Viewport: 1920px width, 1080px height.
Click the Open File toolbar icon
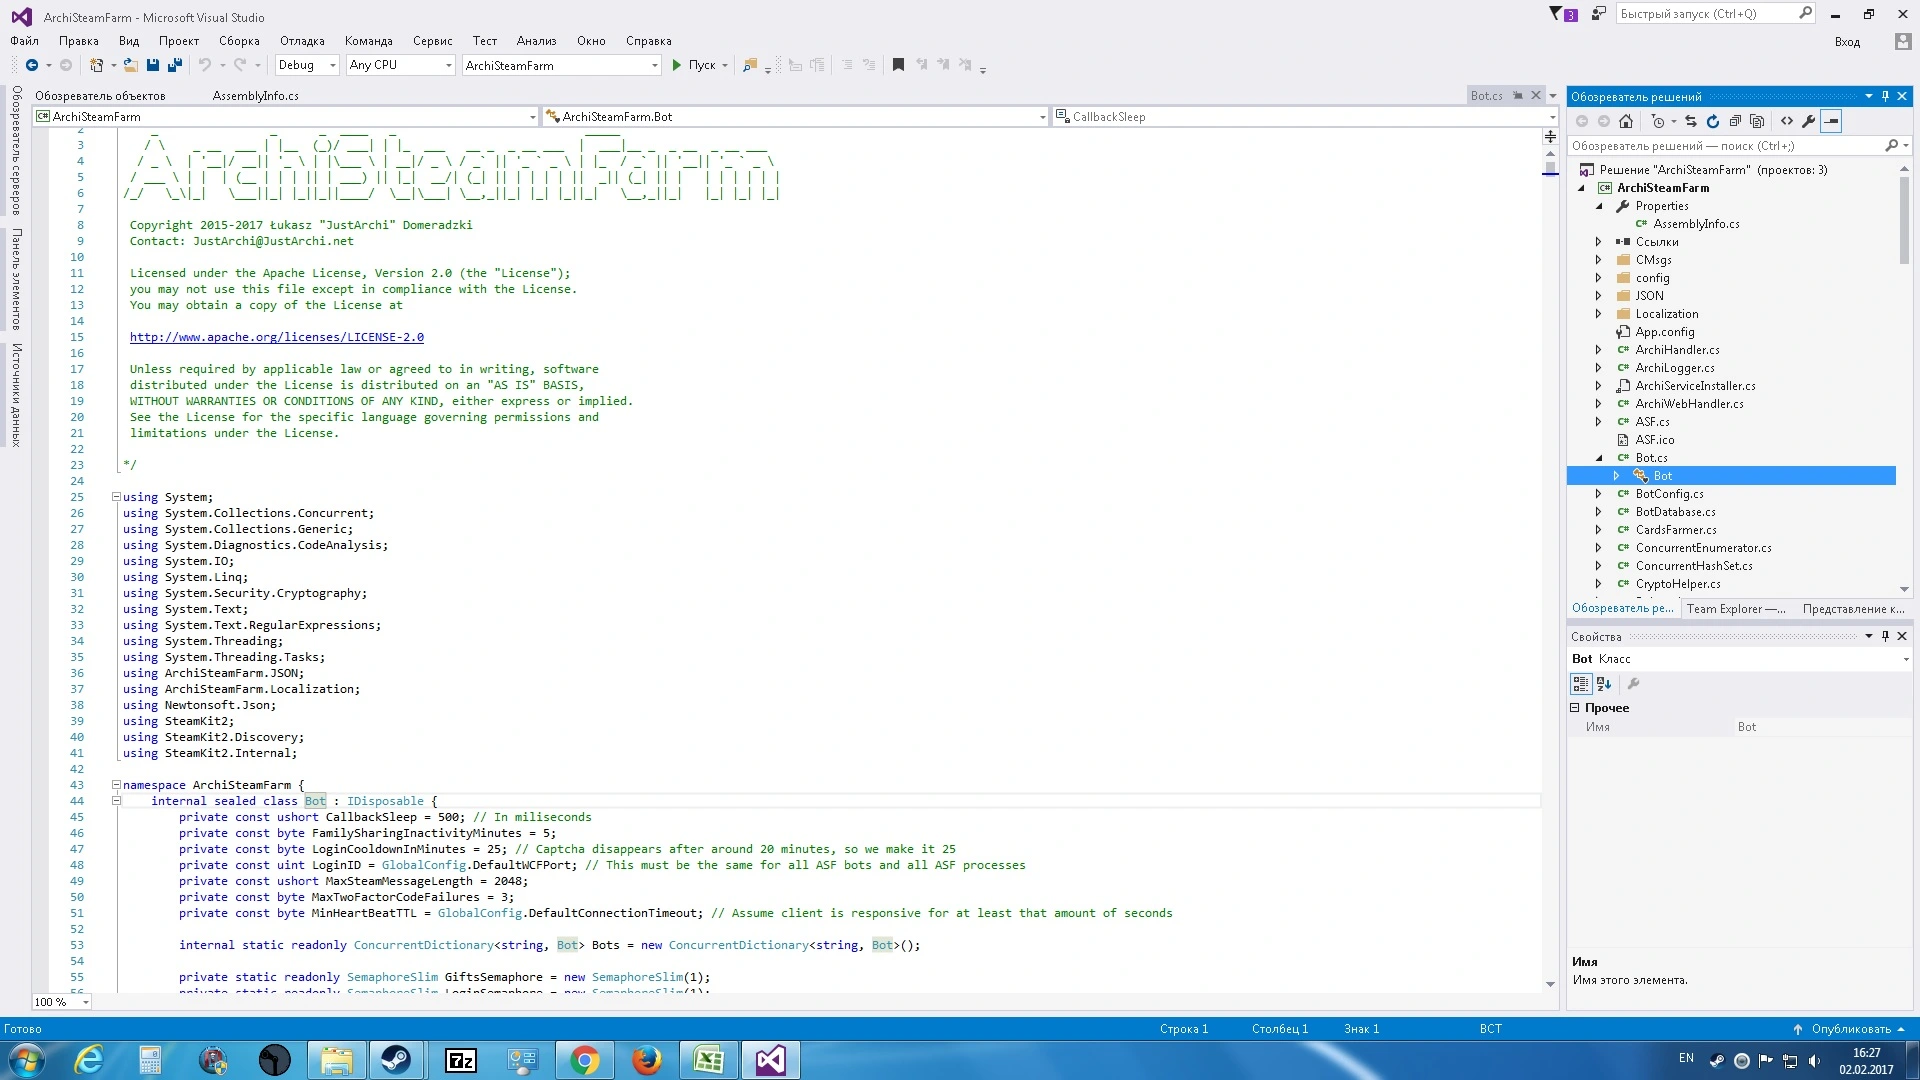131,65
